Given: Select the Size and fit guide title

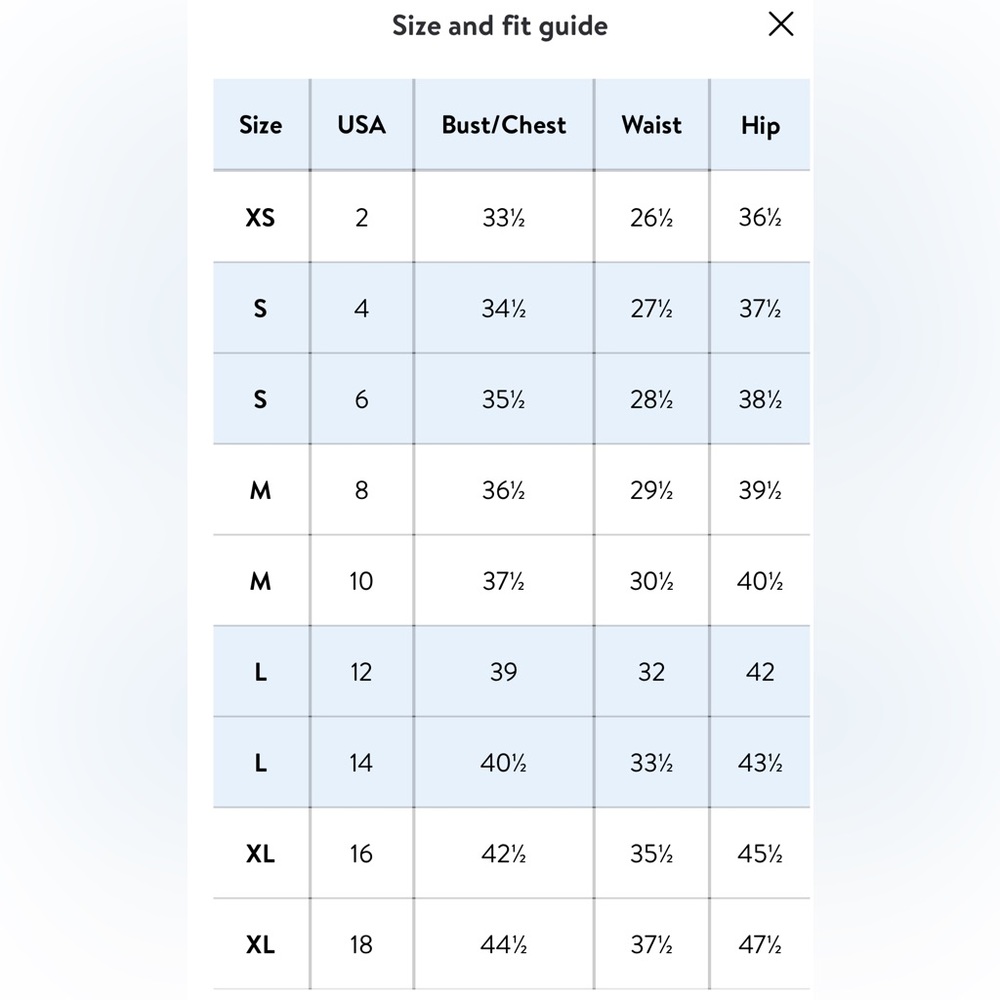Looking at the screenshot, I should click(x=500, y=26).
